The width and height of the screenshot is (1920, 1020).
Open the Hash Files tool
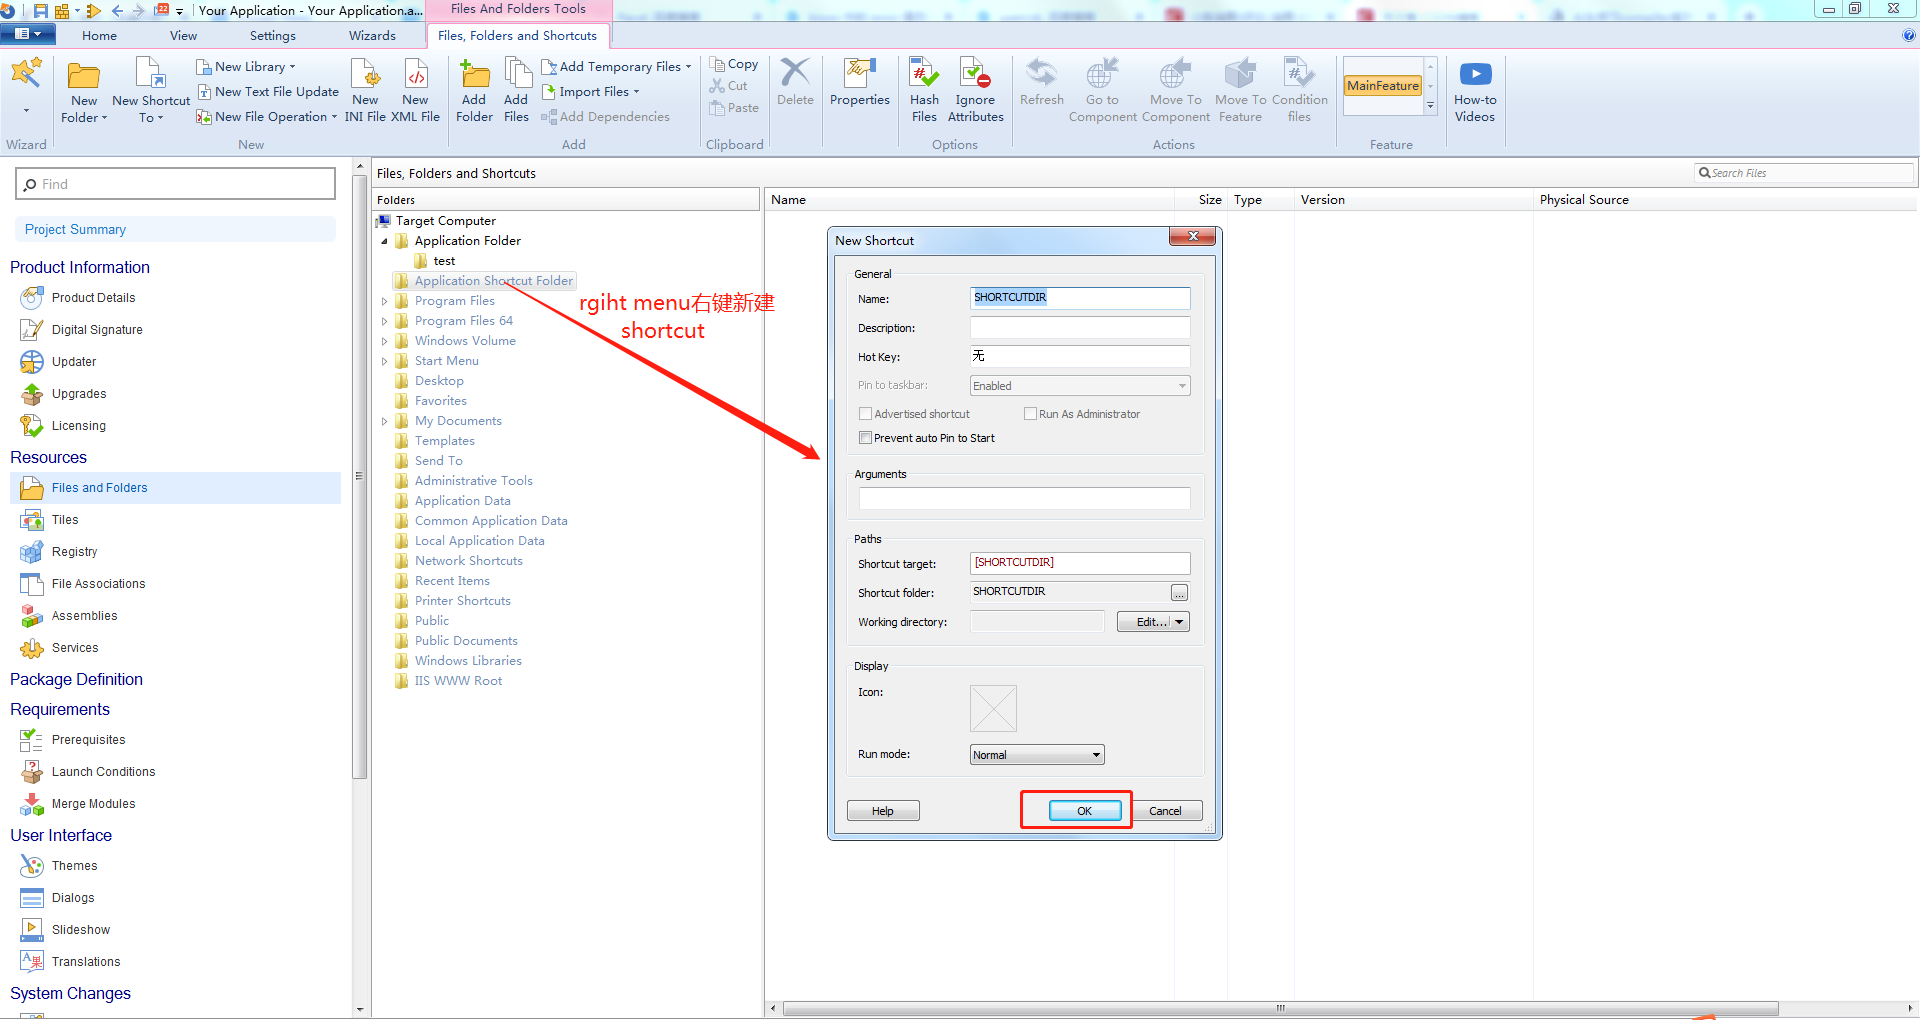(923, 89)
